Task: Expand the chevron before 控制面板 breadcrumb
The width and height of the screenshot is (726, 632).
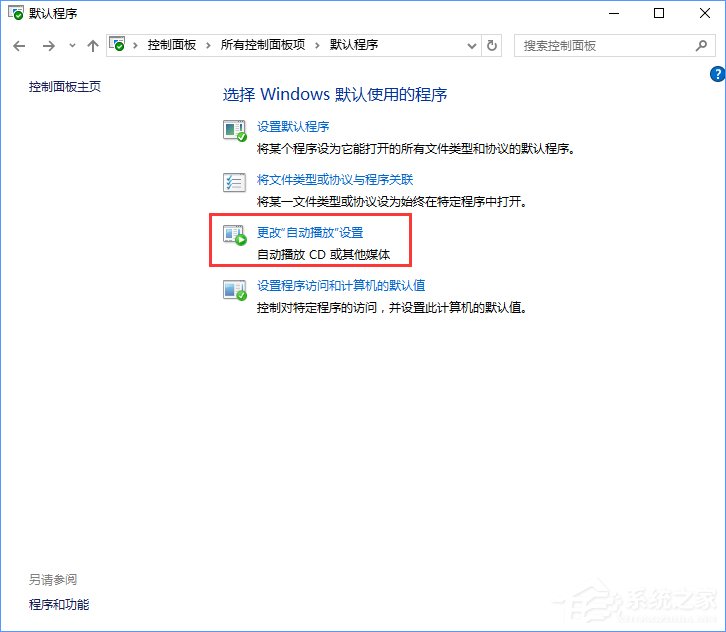Action: [x=135, y=45]
